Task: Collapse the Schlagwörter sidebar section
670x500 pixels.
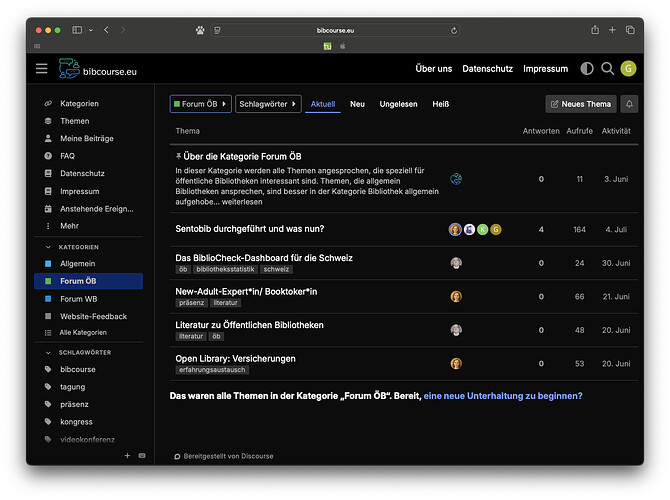Action: coord(84,352)
